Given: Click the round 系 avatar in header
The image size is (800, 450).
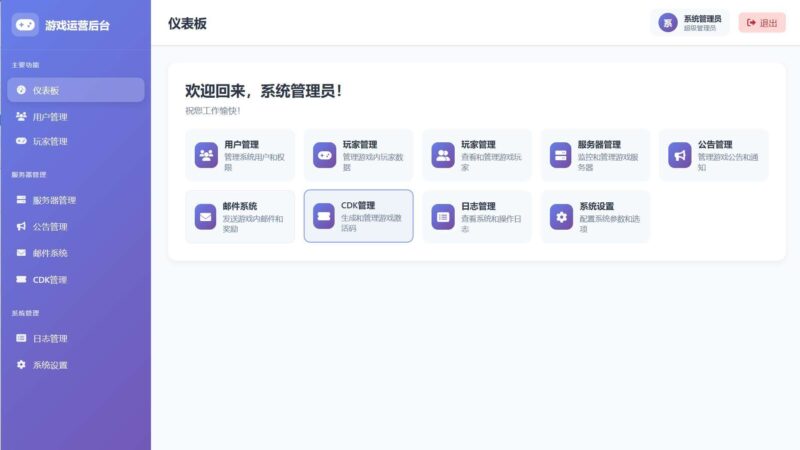Looking at the screenshot, I should [x=667, y=23].
